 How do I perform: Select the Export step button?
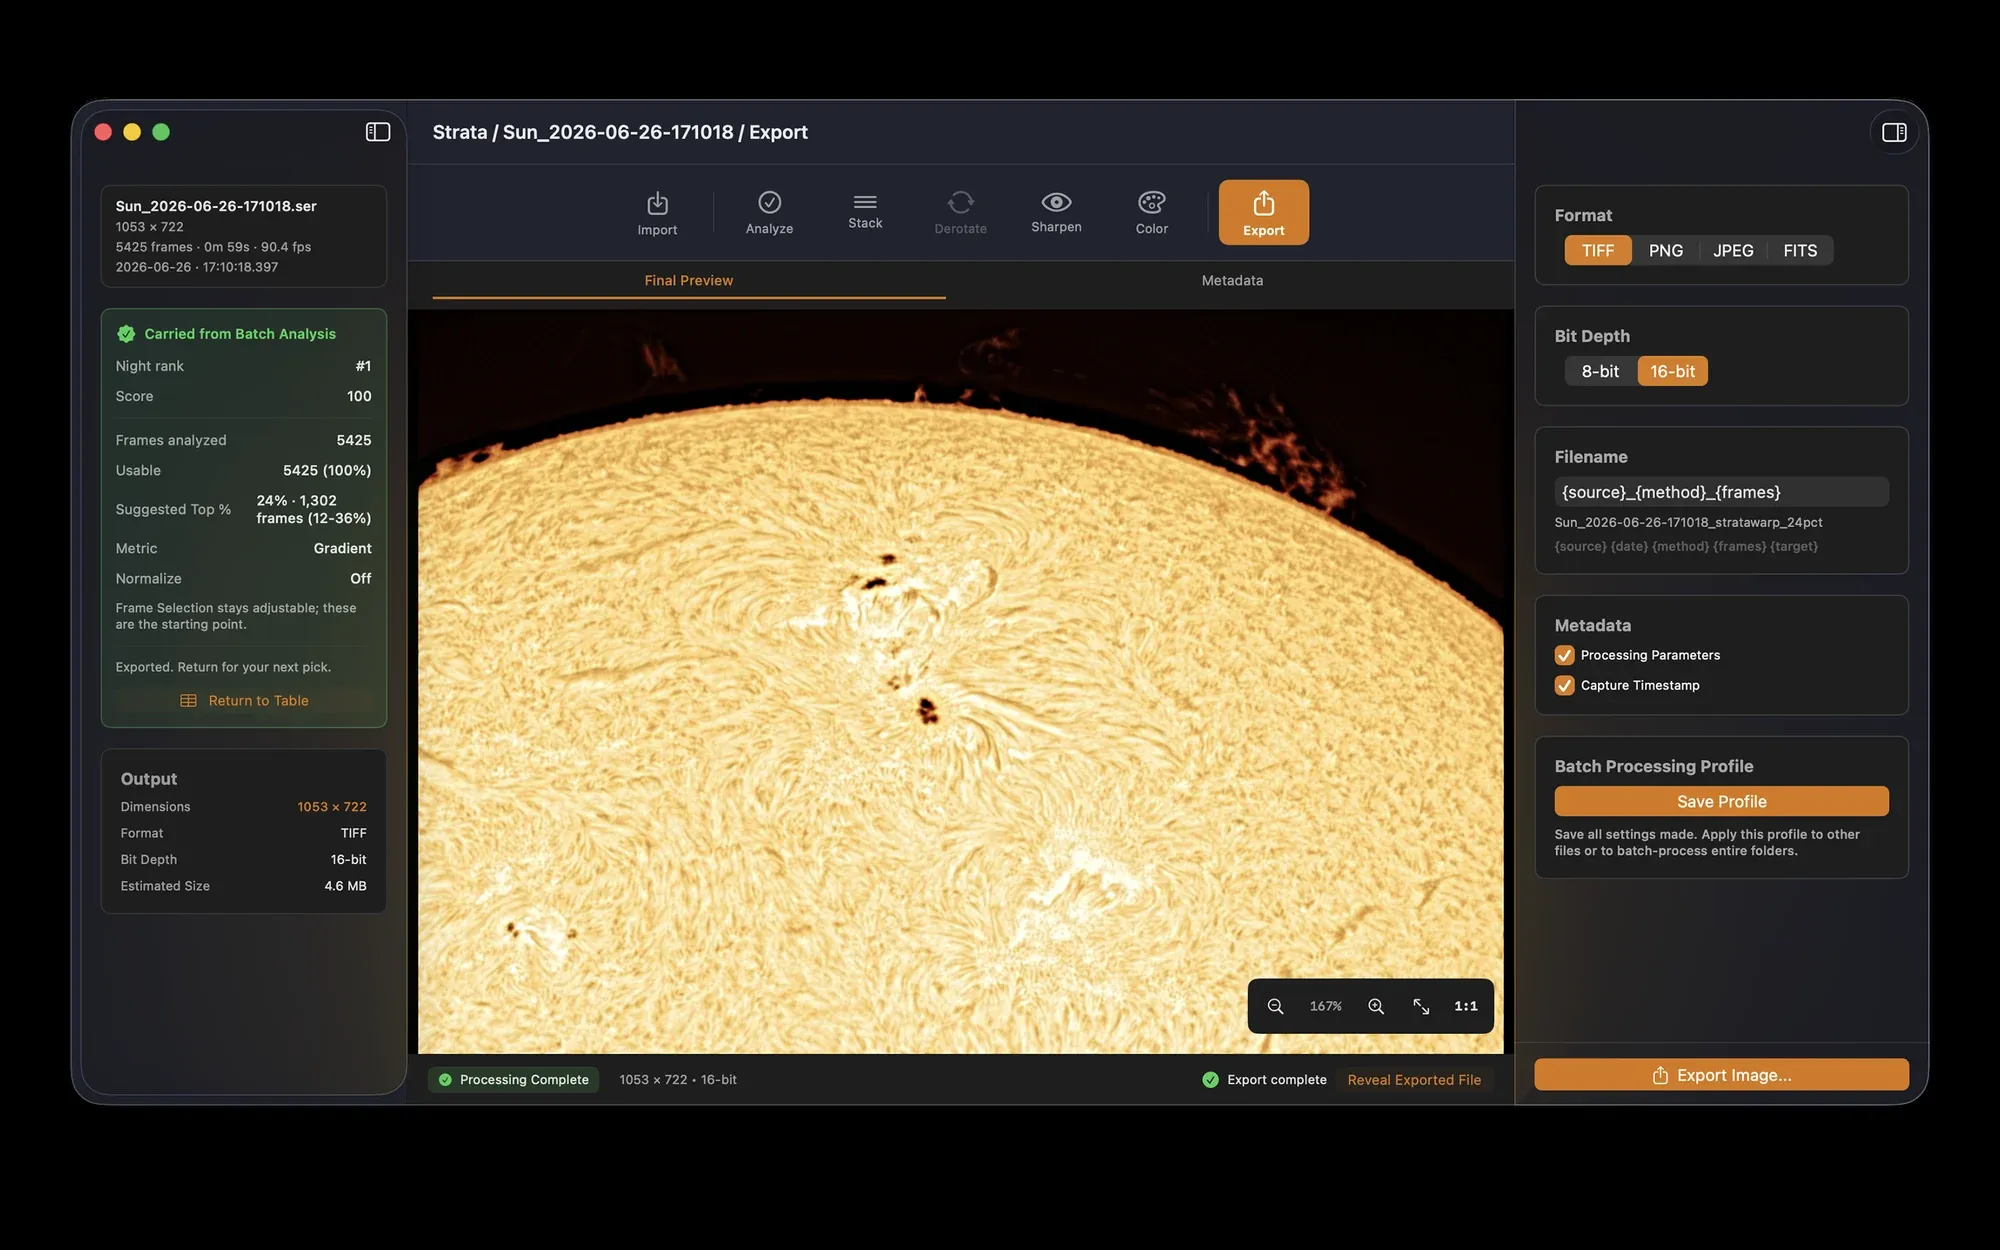pos(1263,212)
